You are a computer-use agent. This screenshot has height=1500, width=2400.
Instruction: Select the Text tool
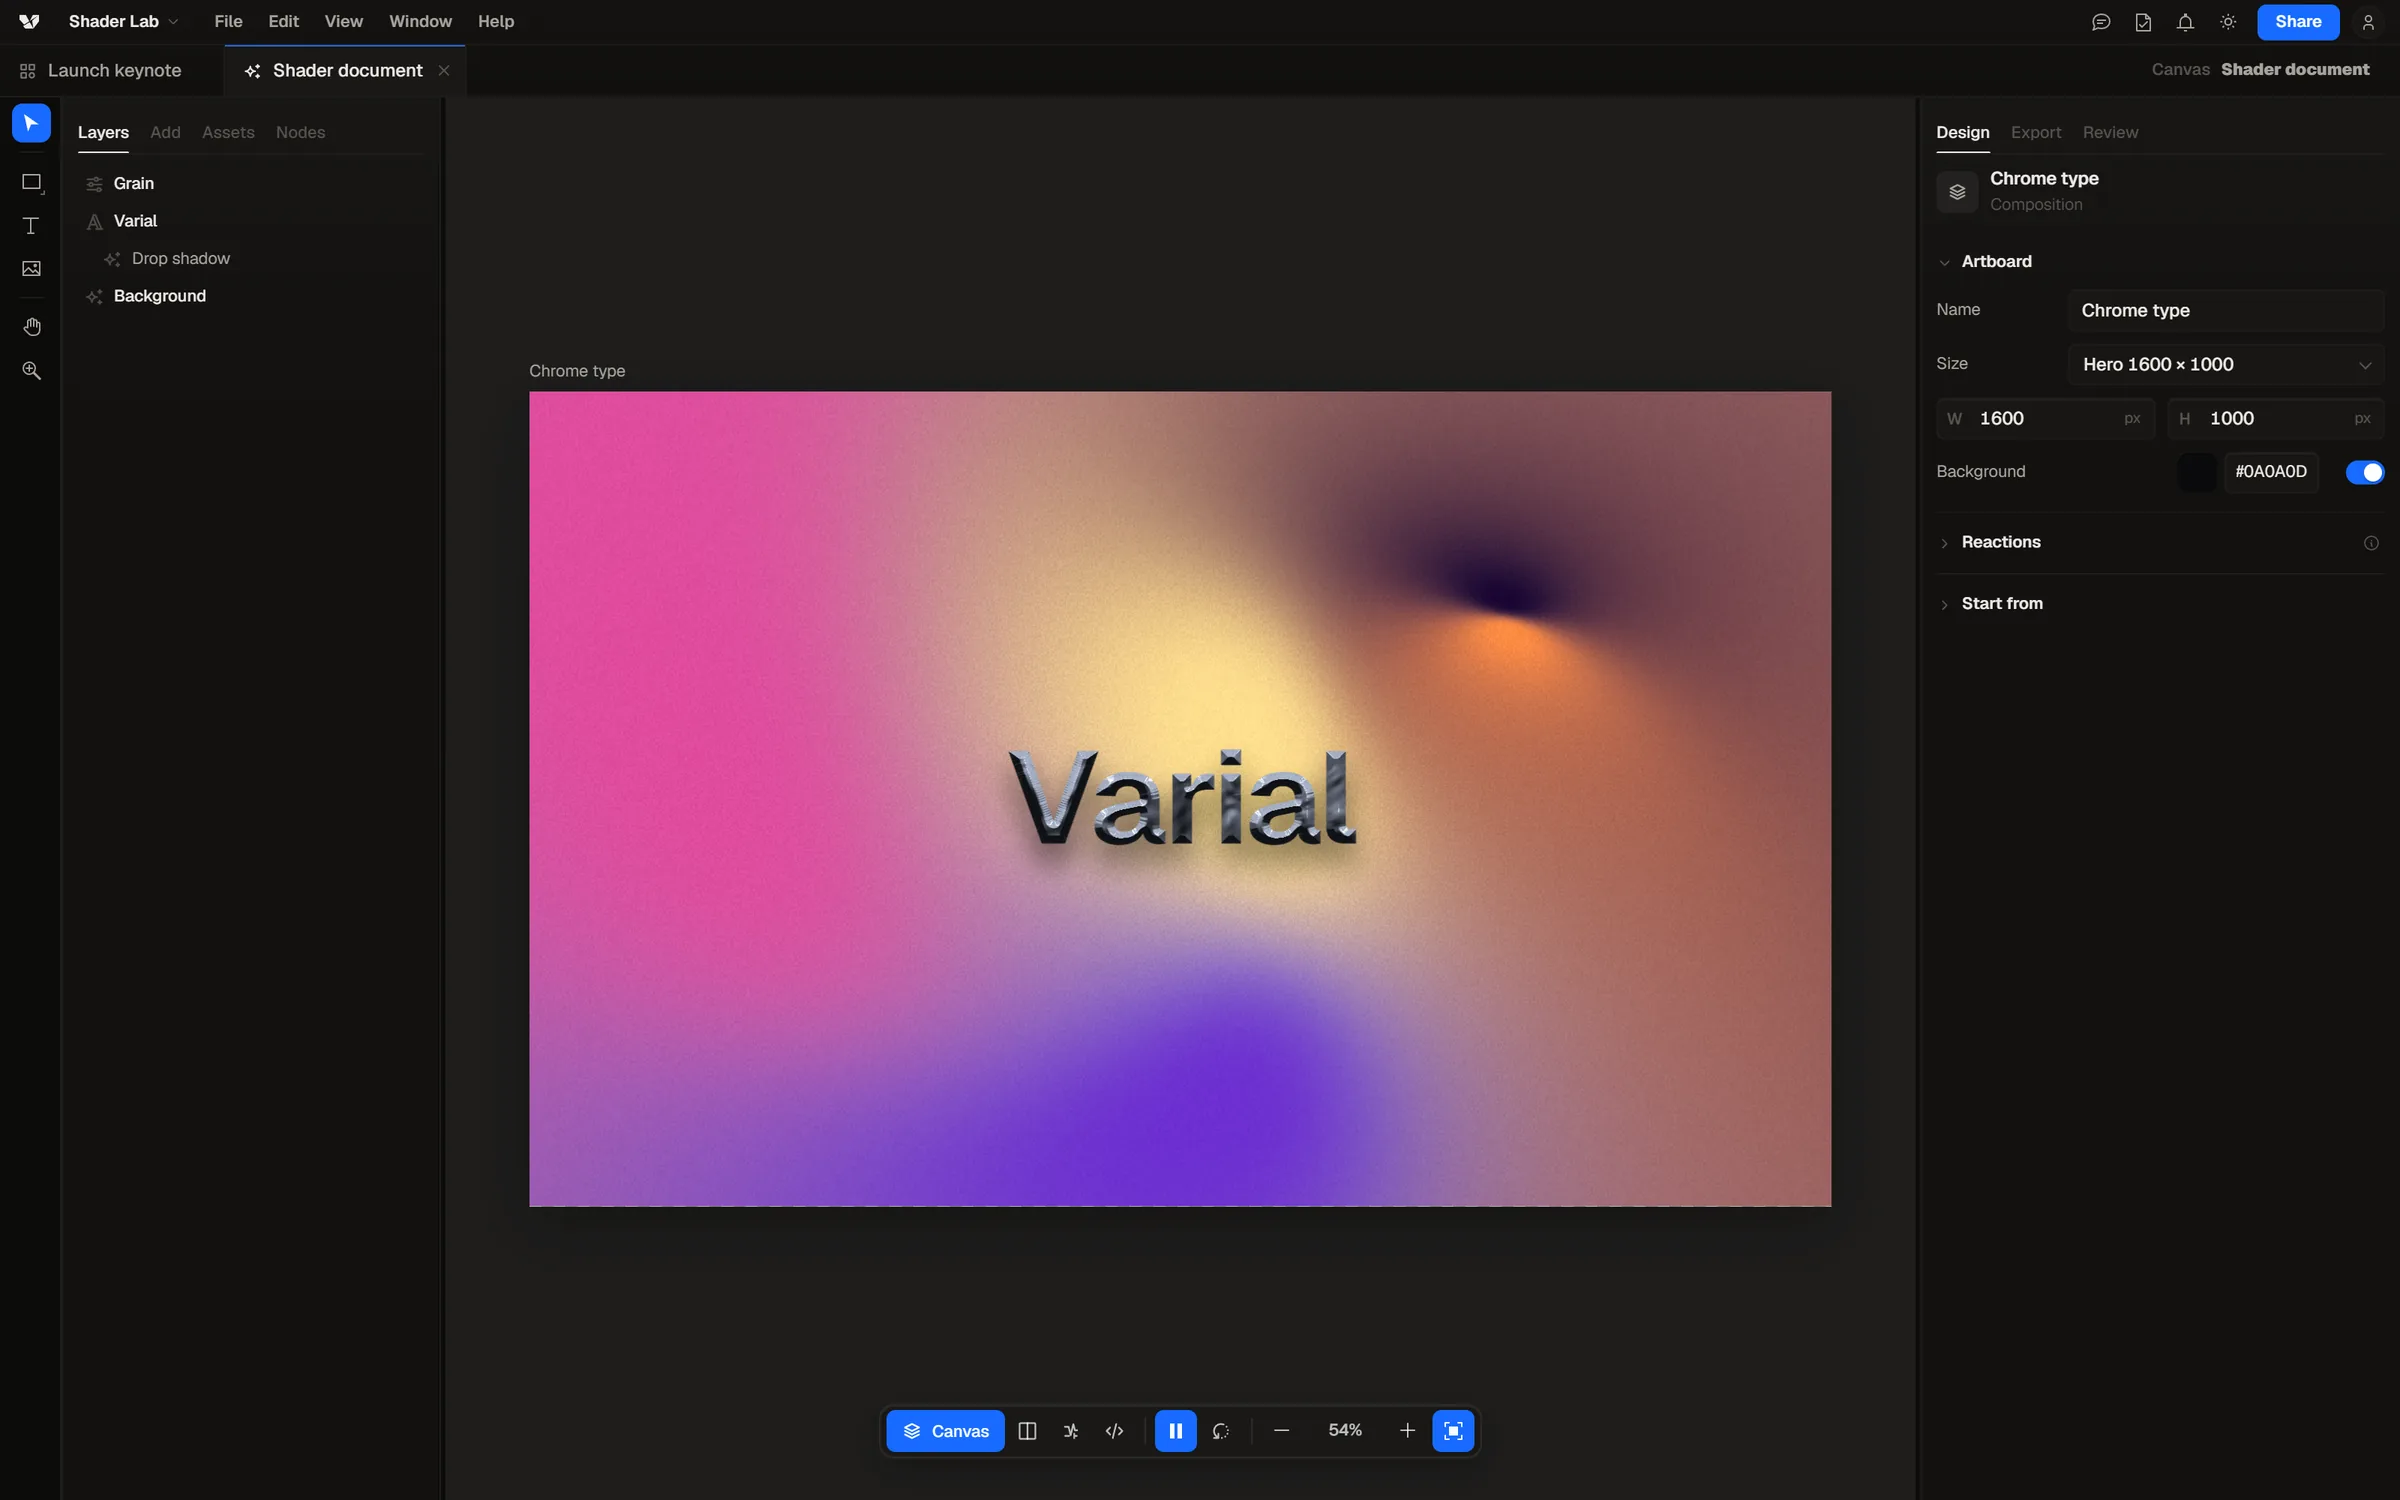click(x=31, y=226)
